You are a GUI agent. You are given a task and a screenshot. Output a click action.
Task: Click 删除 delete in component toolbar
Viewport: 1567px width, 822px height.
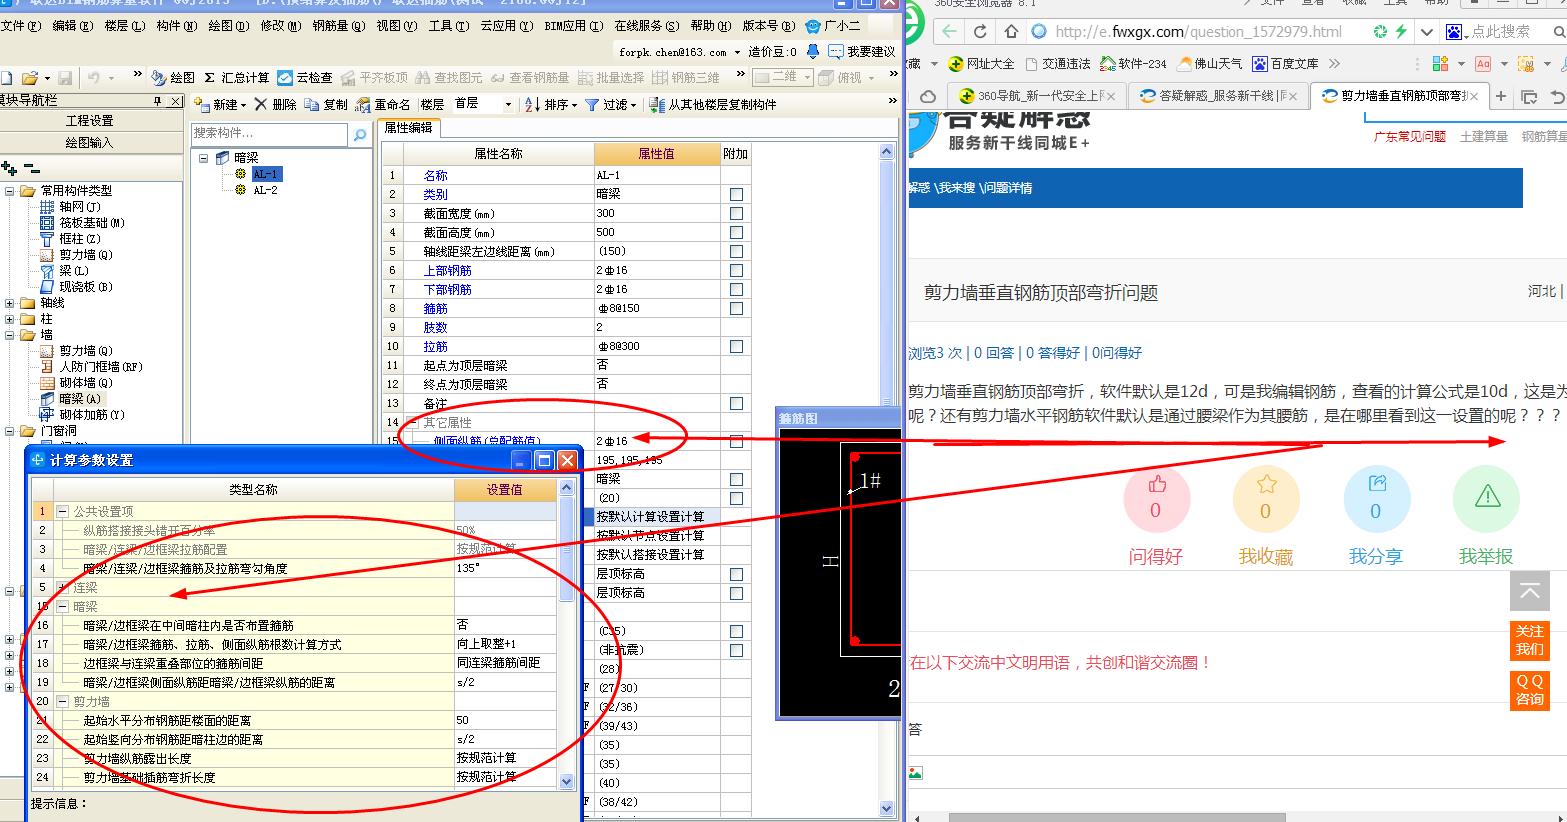click(276, 104)
